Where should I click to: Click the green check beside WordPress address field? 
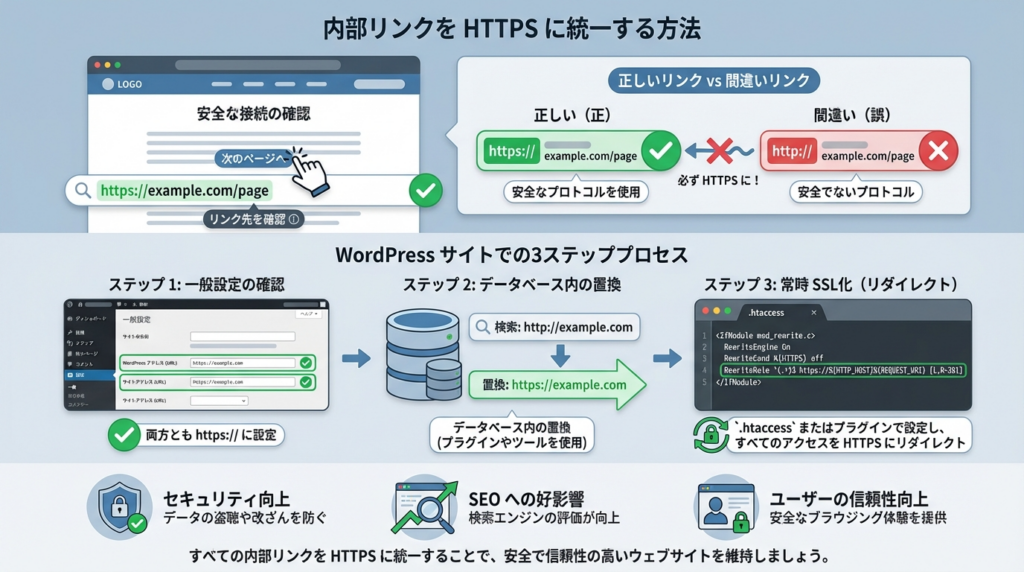click(x=304, y=363)
